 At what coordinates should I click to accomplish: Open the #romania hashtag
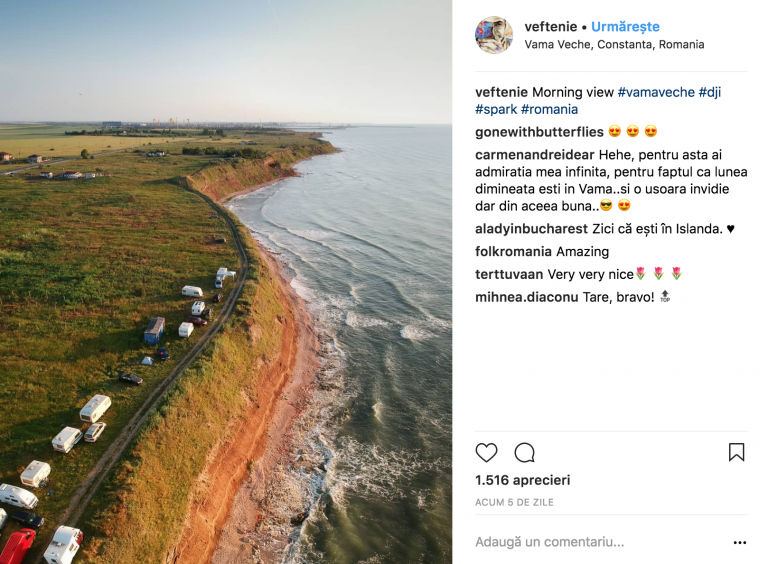coord(550,109)
